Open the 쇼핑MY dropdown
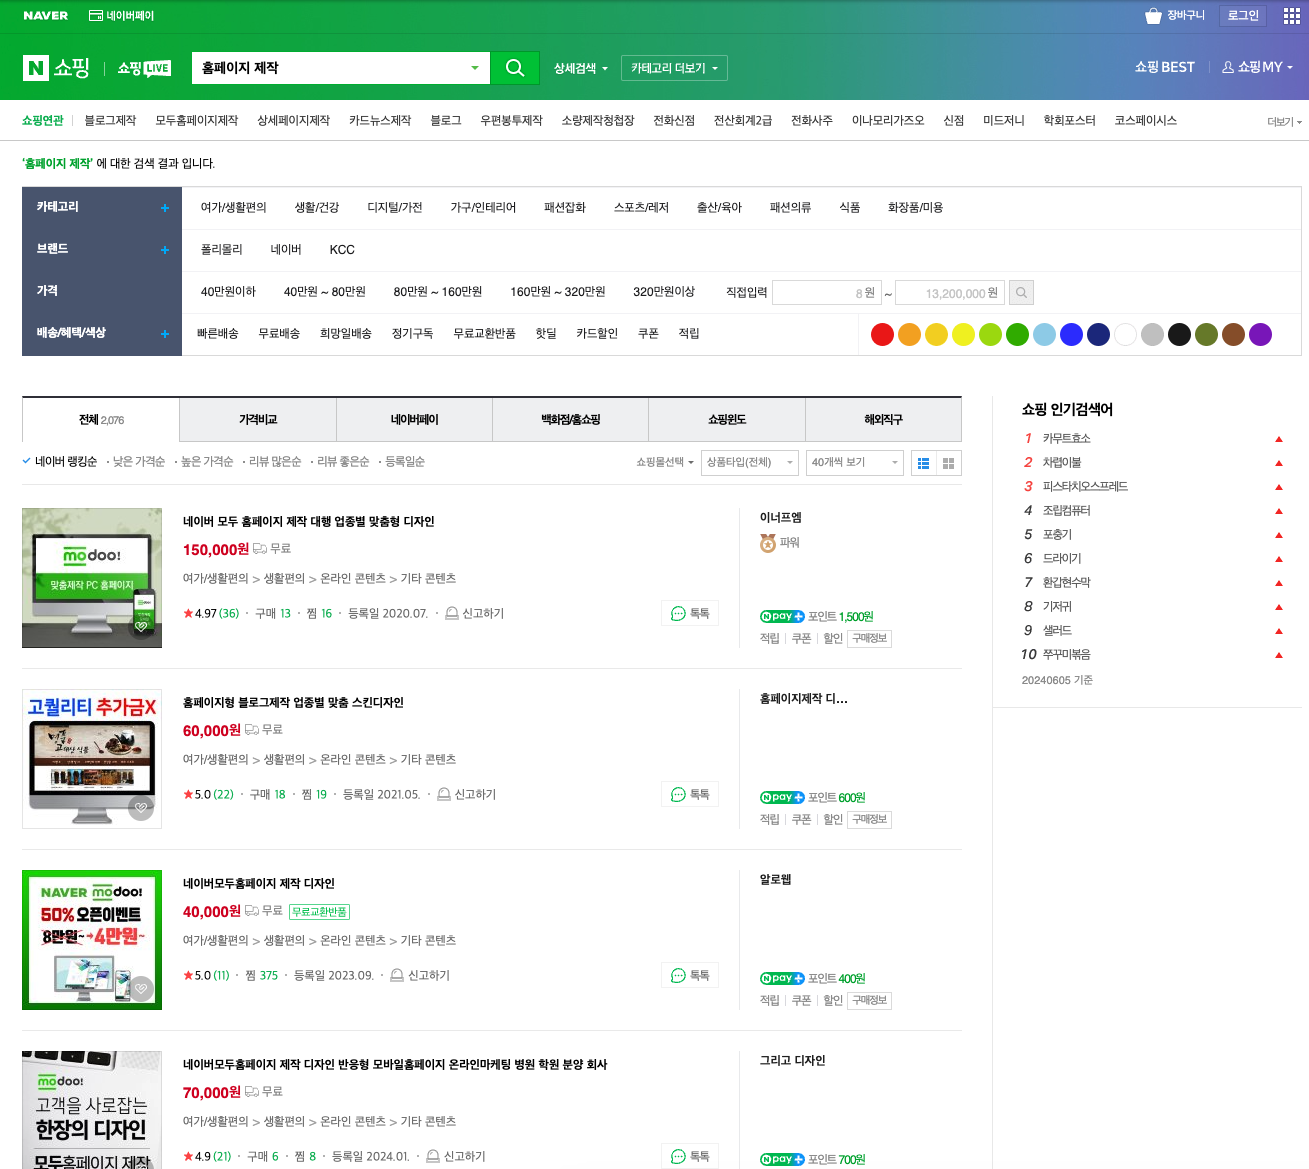 1258,67
